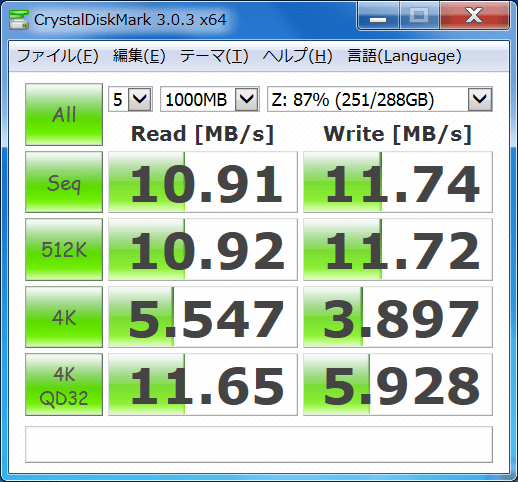Start the 4K QD32 test
This screenshot has width=518, height=482.
64,385
